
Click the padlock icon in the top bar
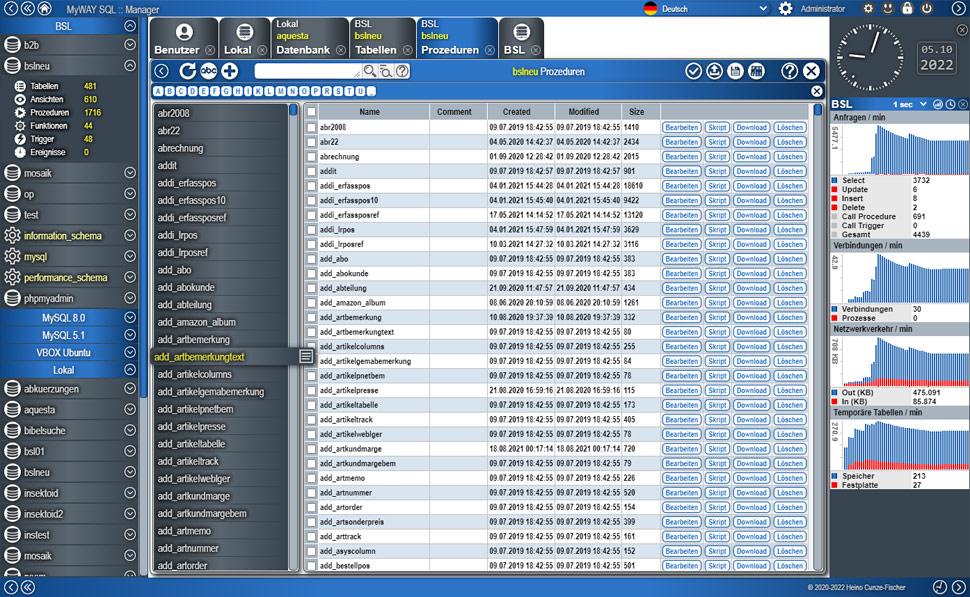907,8
